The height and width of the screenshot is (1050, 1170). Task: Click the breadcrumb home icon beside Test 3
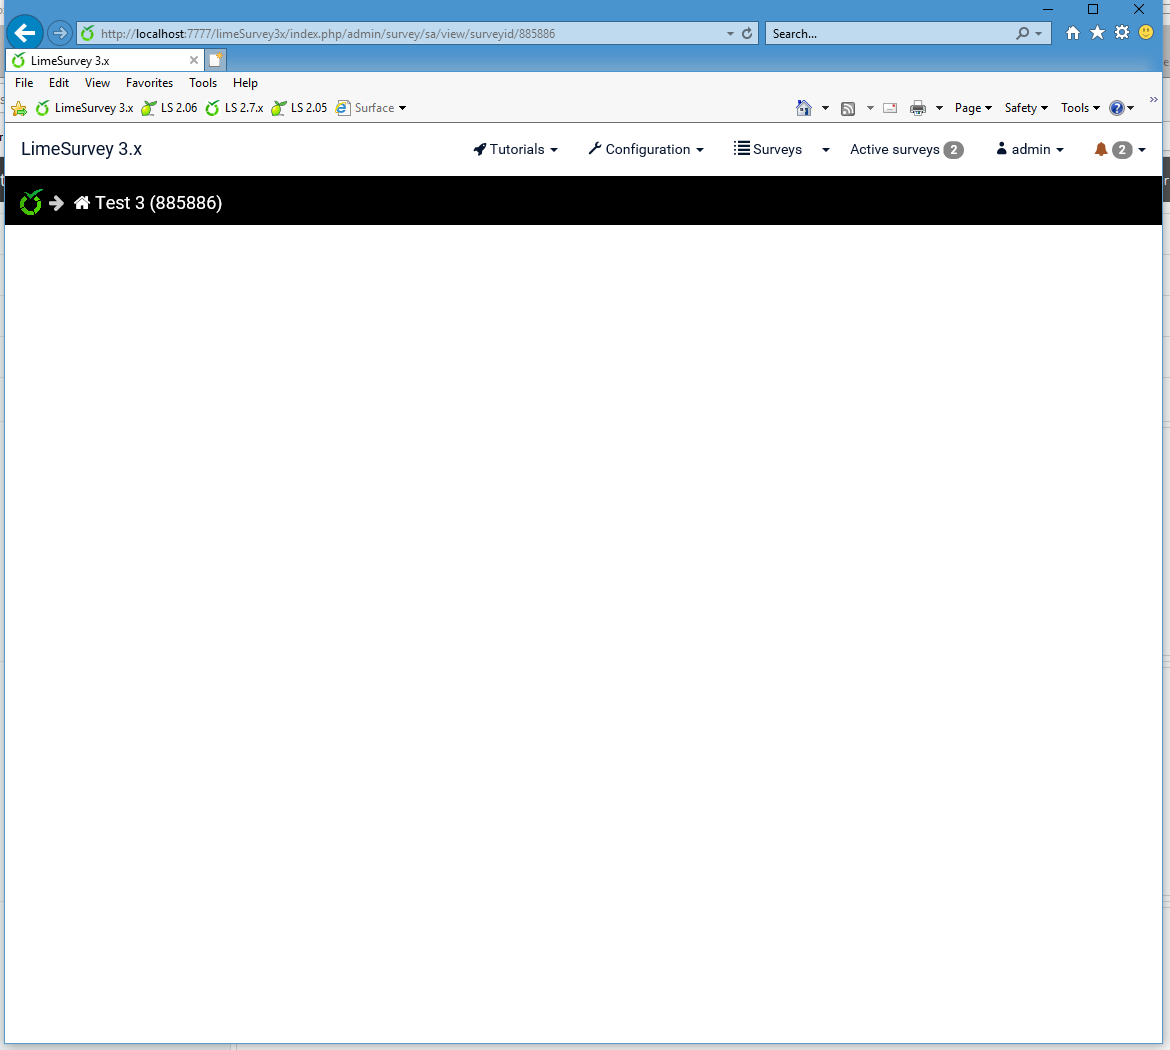(x=82, y=203)
